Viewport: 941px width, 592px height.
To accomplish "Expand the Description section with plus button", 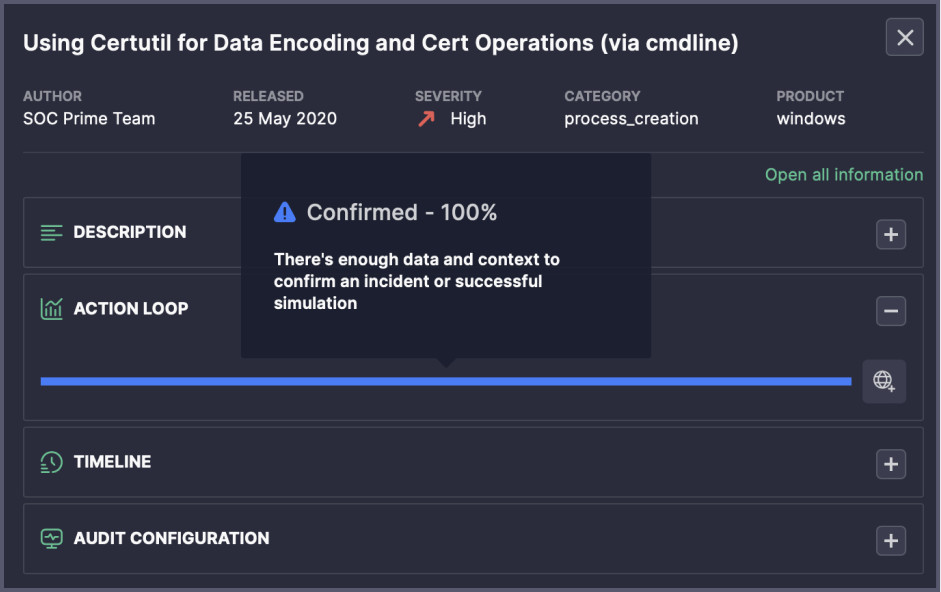I will tap(890, 235).
